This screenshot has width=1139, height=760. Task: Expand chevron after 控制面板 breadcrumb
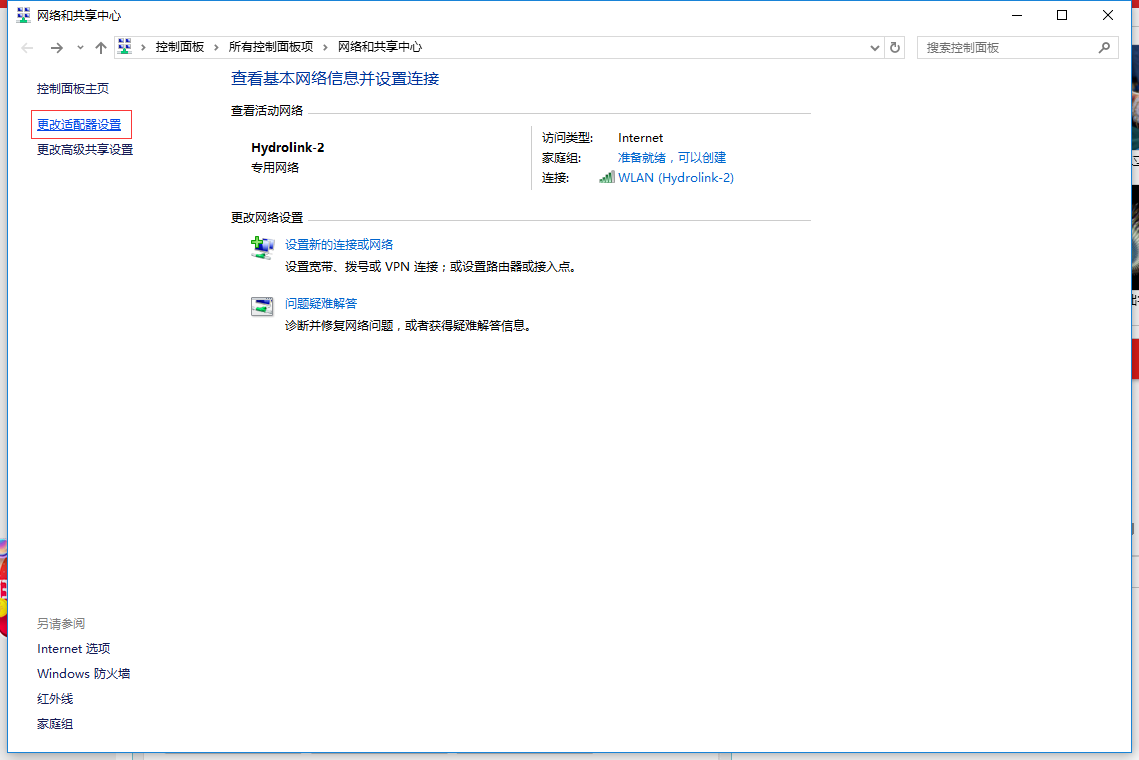[x=216, y=47]
